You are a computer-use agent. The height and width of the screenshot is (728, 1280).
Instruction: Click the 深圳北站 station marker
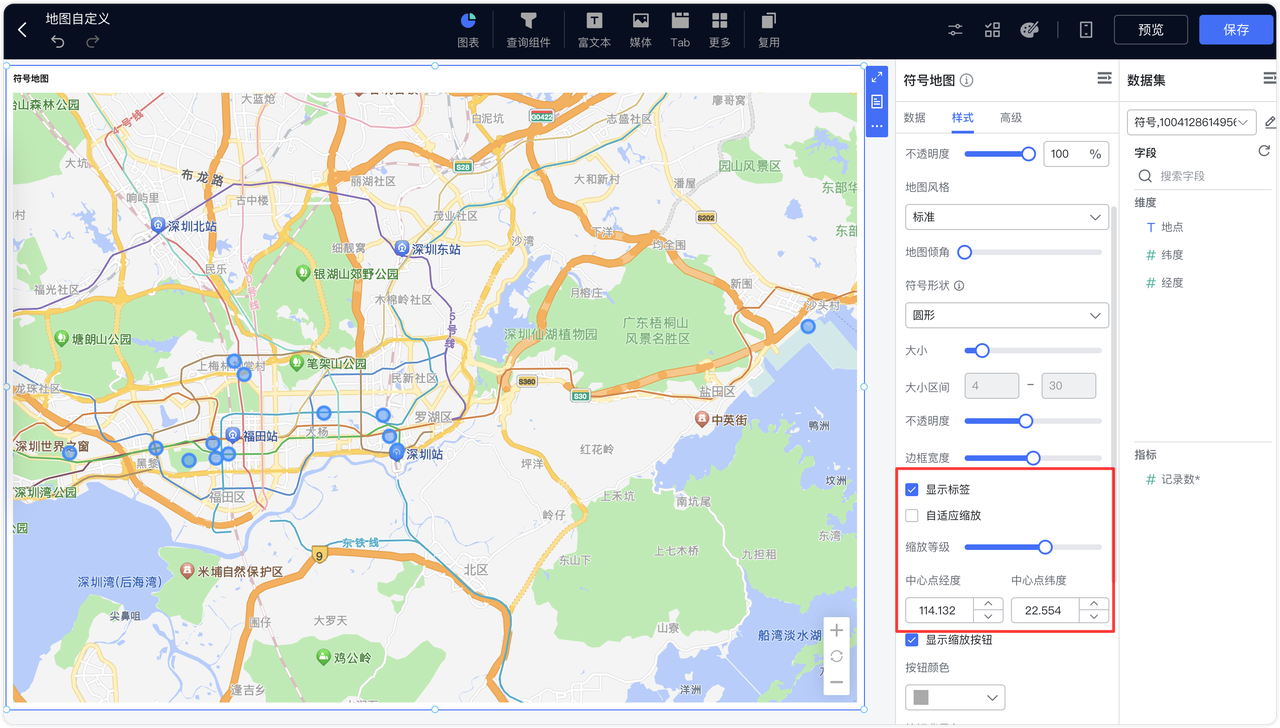click(x=158, y=225)
